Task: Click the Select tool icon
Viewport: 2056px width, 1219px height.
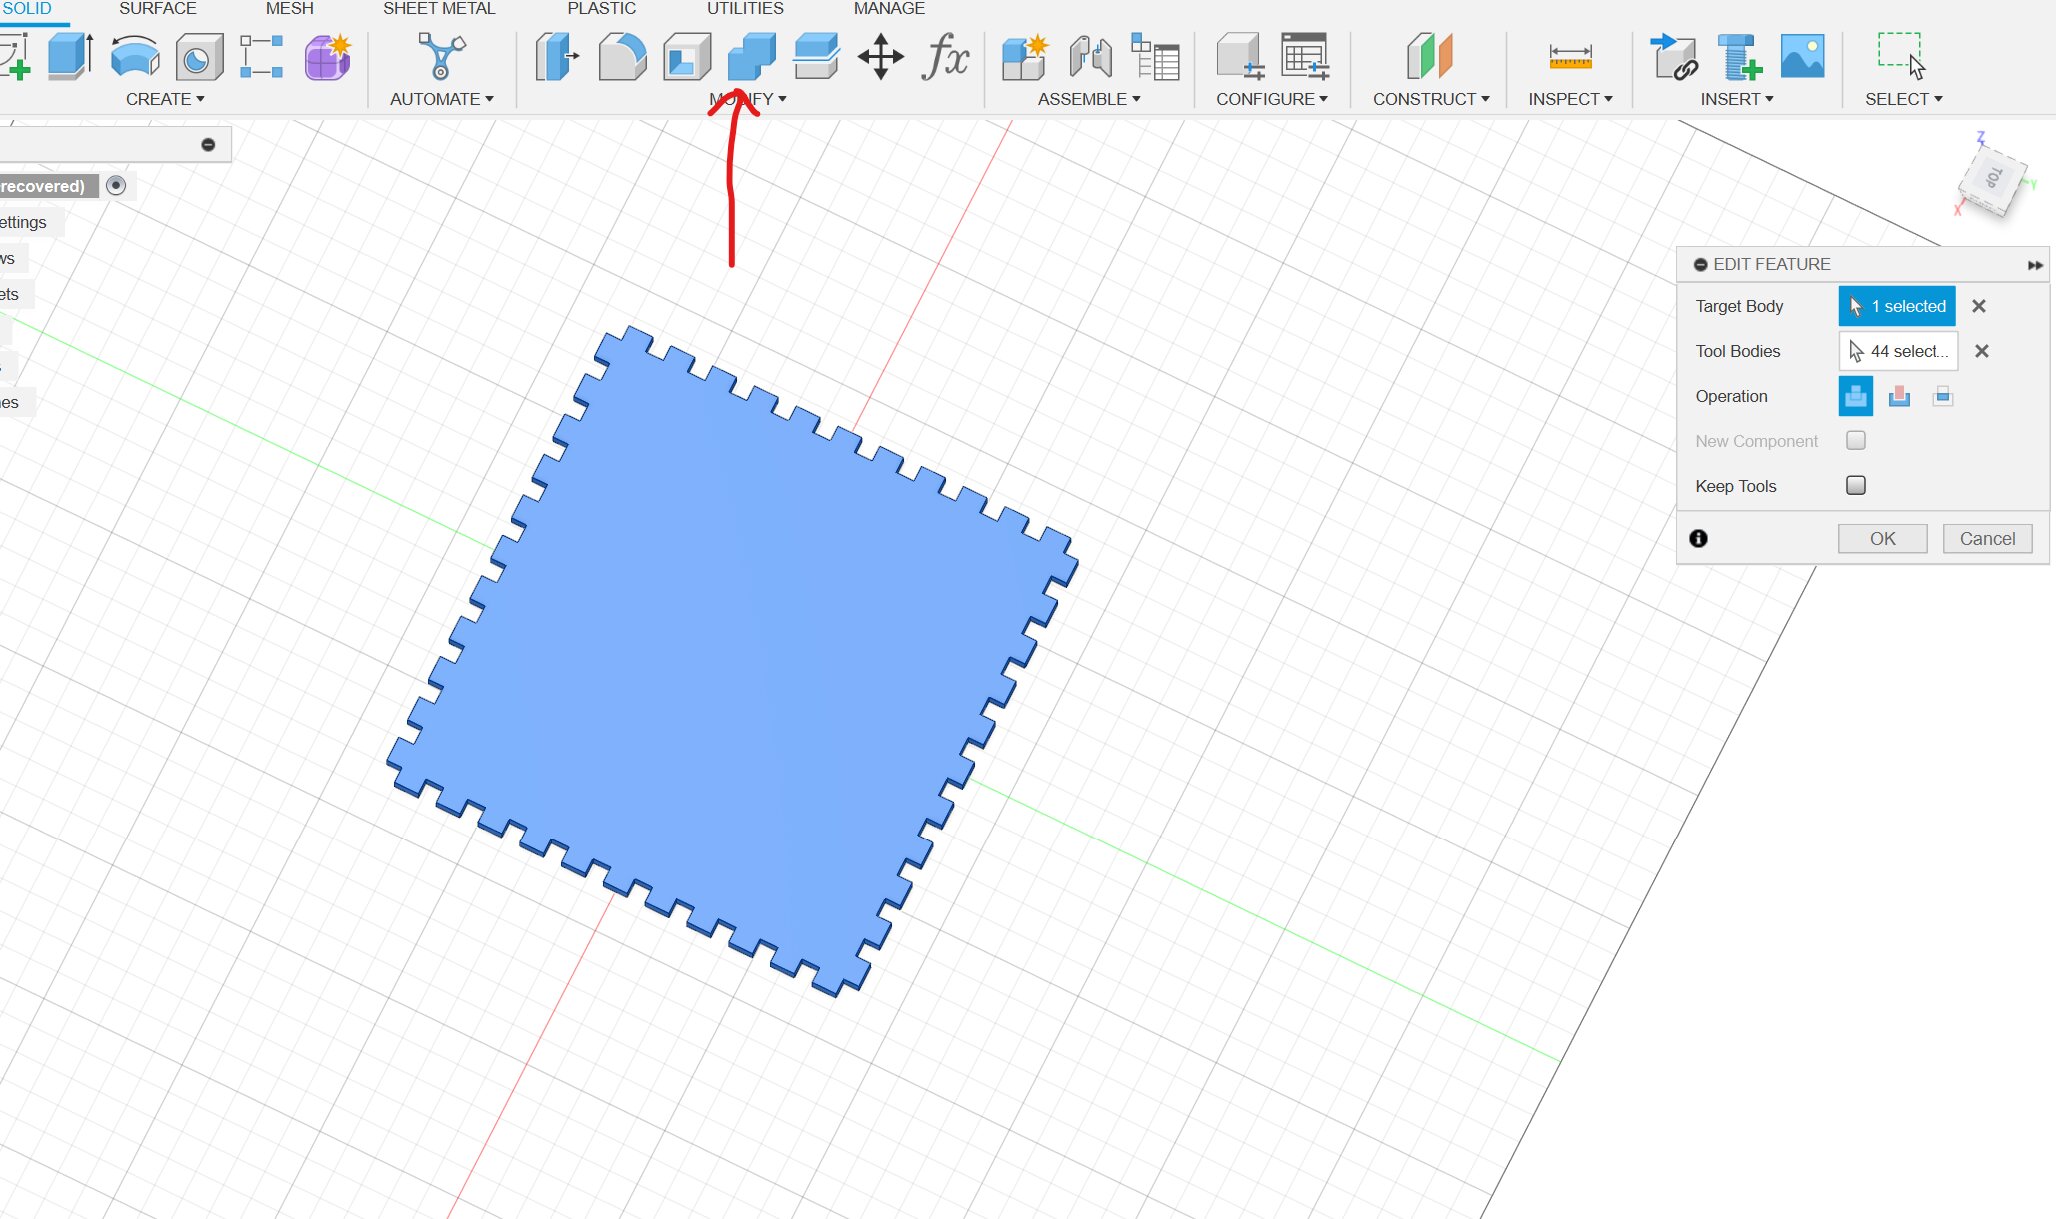Action: coord(1901,56)
